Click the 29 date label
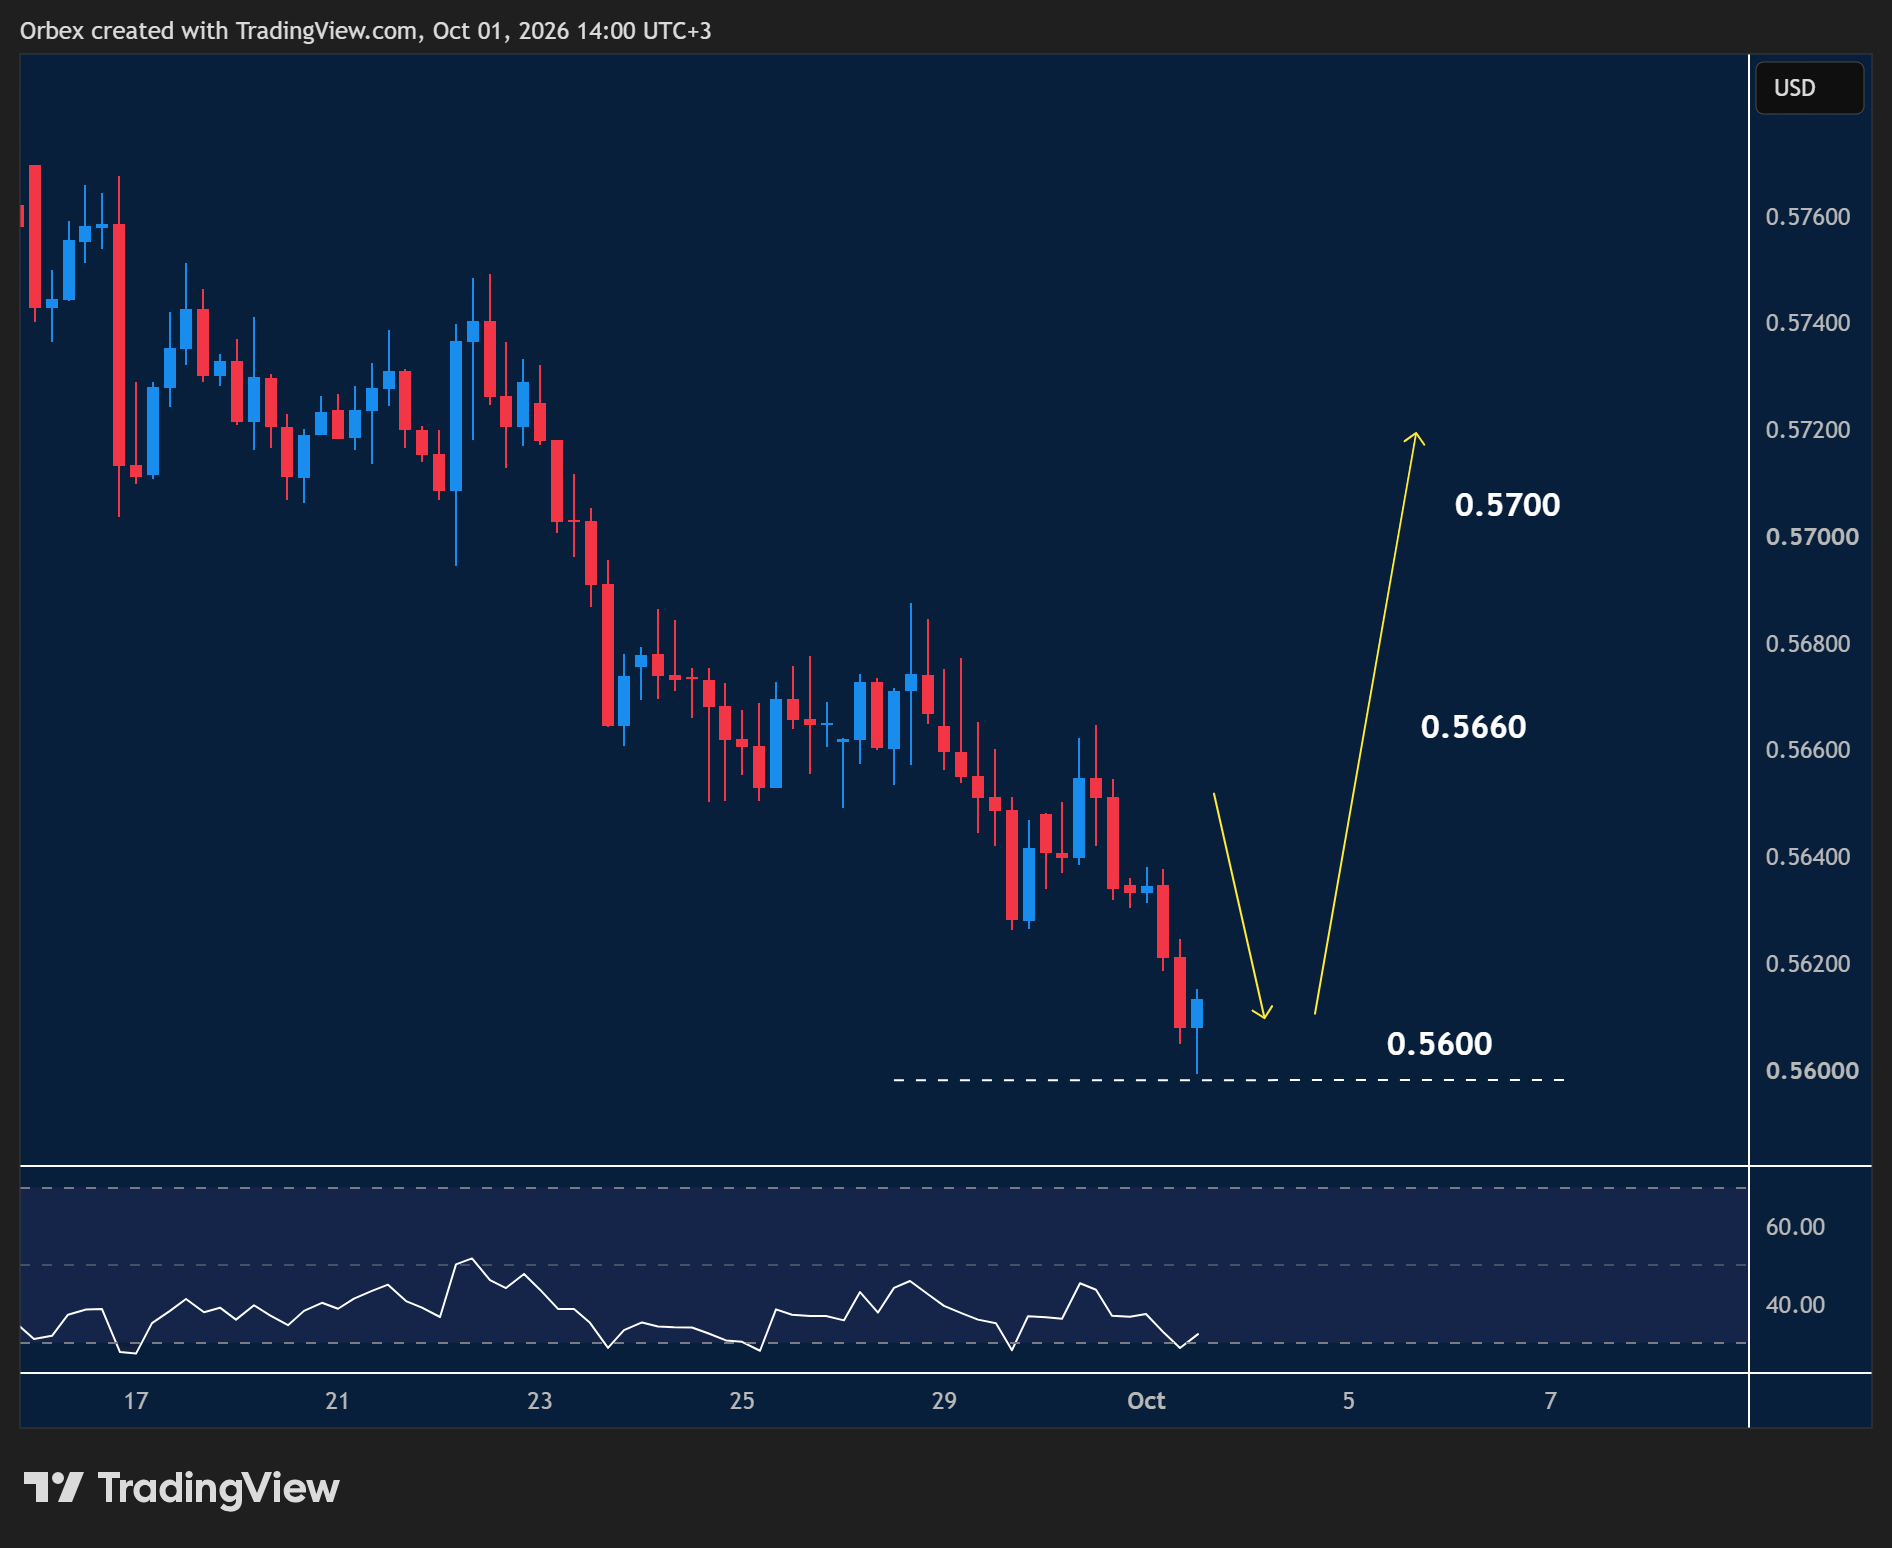Viewport: 1892px width, 1548px height. (944, 1401)
